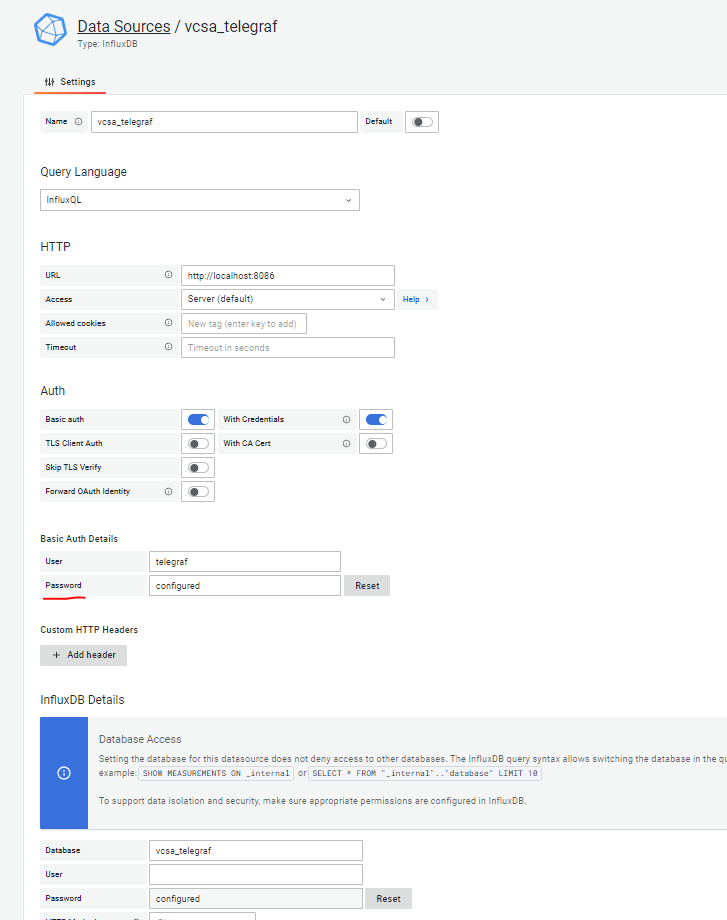Click the URL field http://localhost:8086

[288, 275]
